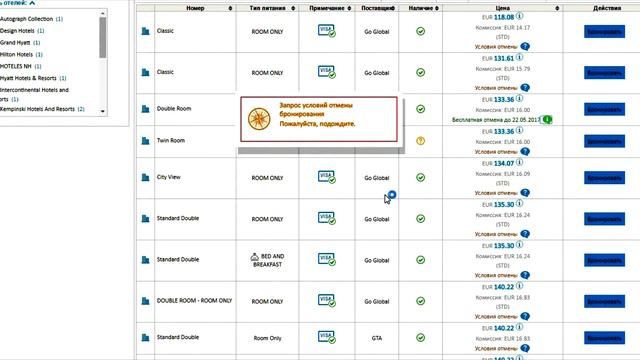
Task: Click Действия column header
Action: point(607,8)
